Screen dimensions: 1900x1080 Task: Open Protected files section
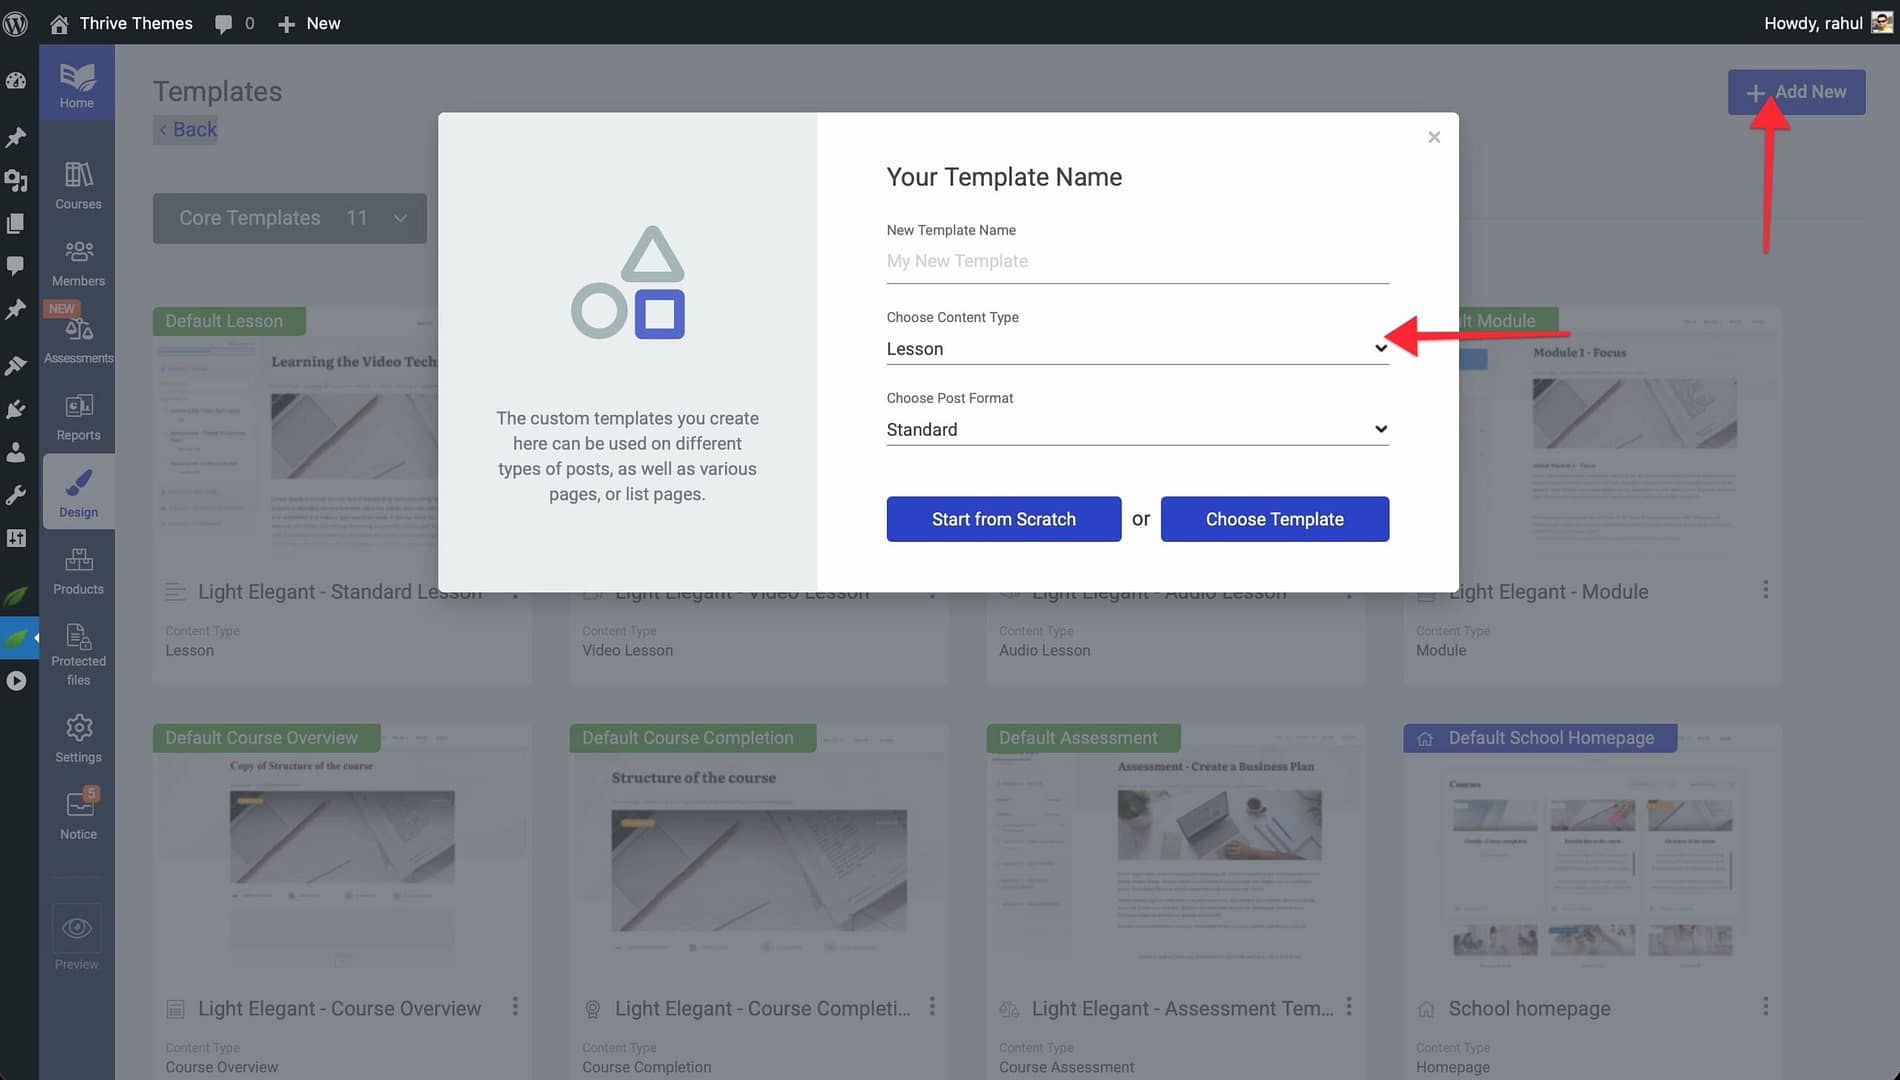[x=78, y=653]
